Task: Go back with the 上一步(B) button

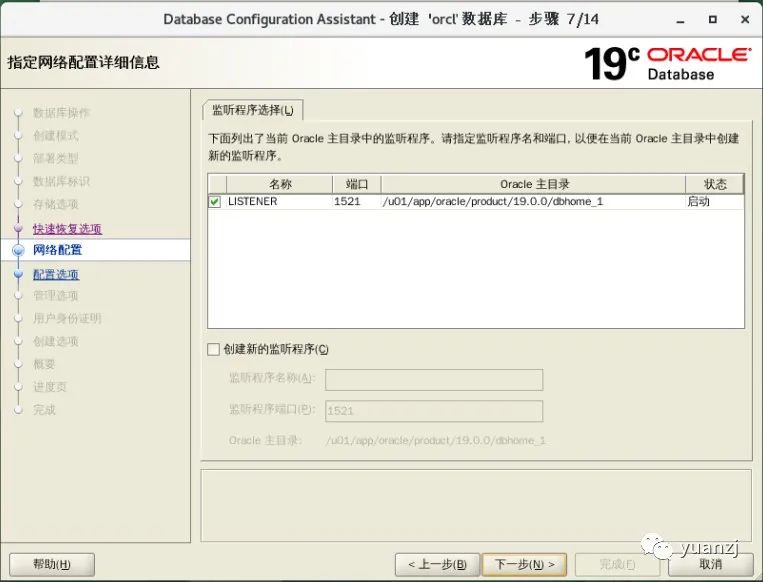Action: [x=437, y=564]
